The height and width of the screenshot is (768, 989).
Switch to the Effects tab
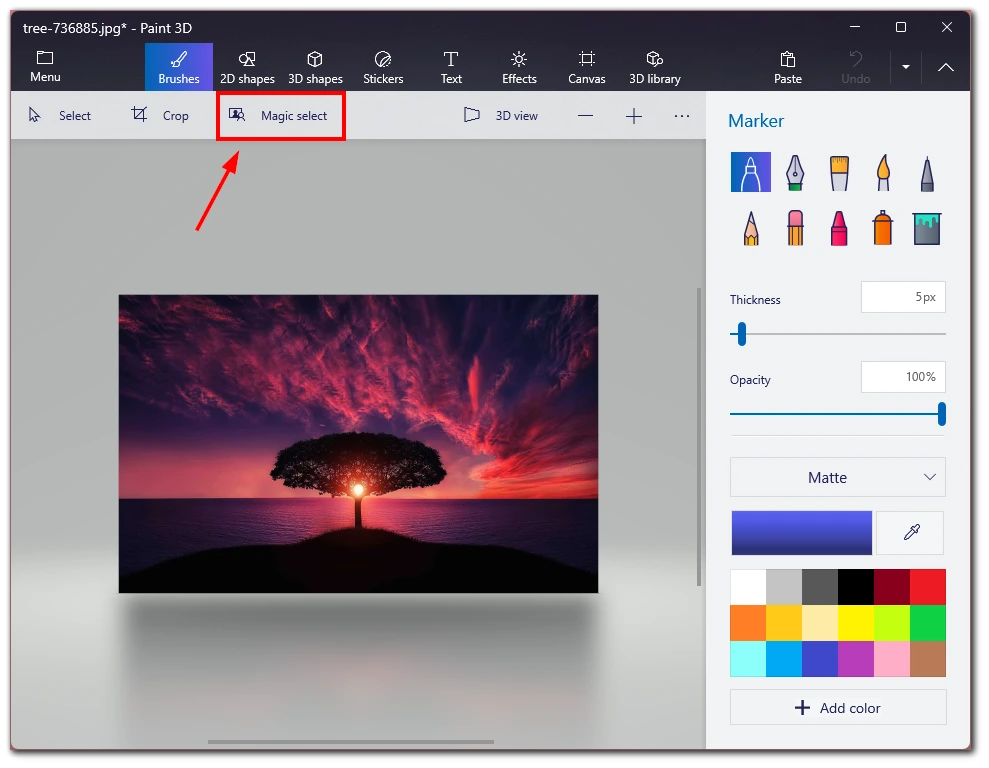[x=519, y=67]
